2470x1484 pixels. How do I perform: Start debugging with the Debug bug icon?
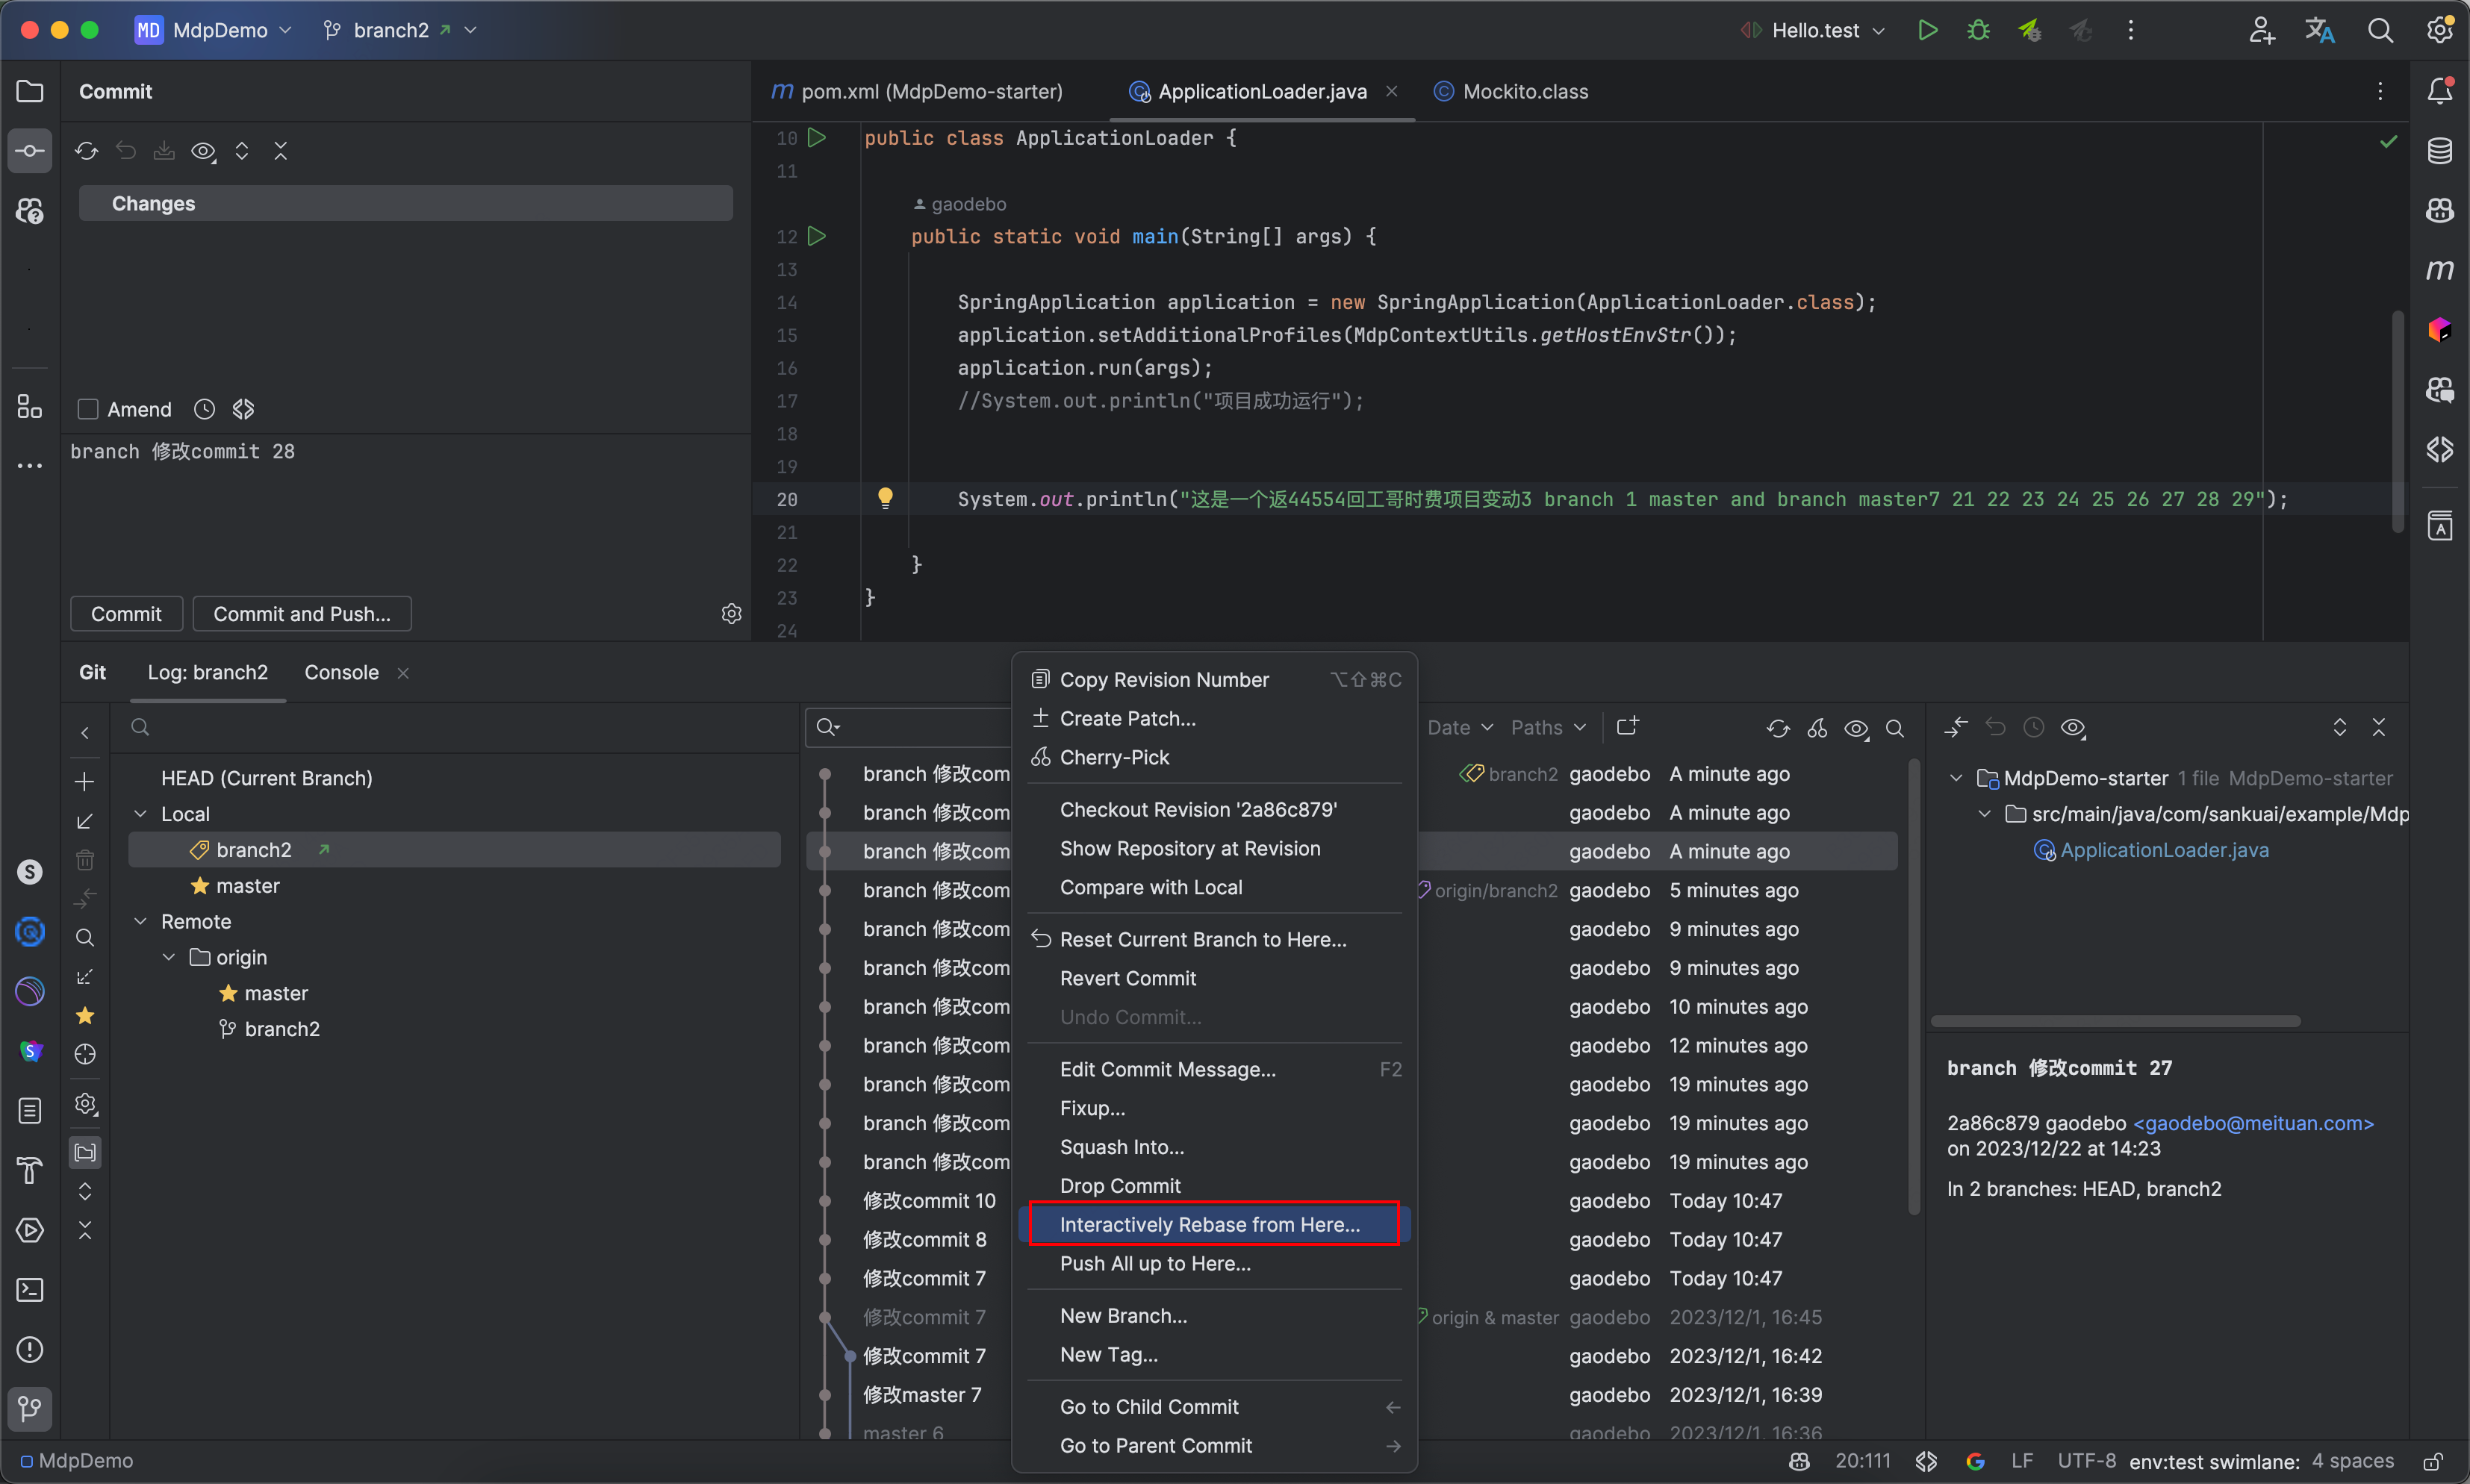tap(1978, 30)
